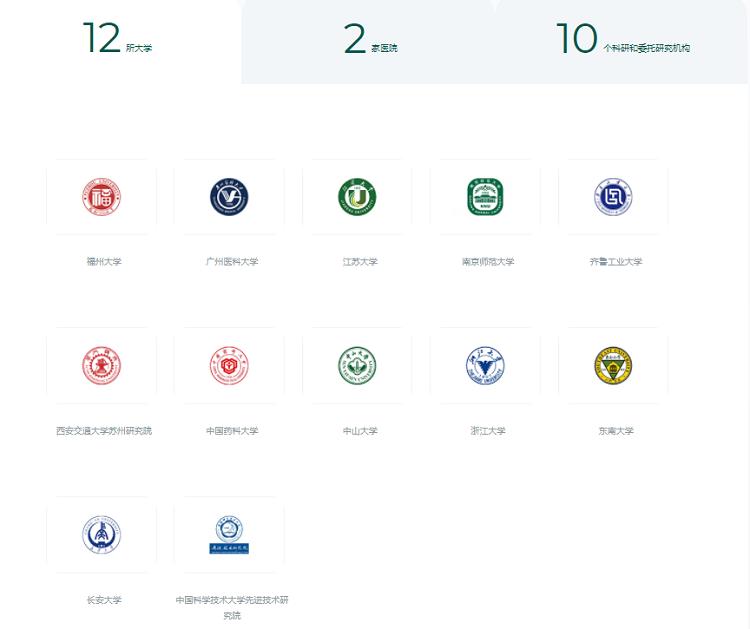Click the 东南大学 name label
The height and width of the screenshot is (629, 750).
tap(616, 430)
